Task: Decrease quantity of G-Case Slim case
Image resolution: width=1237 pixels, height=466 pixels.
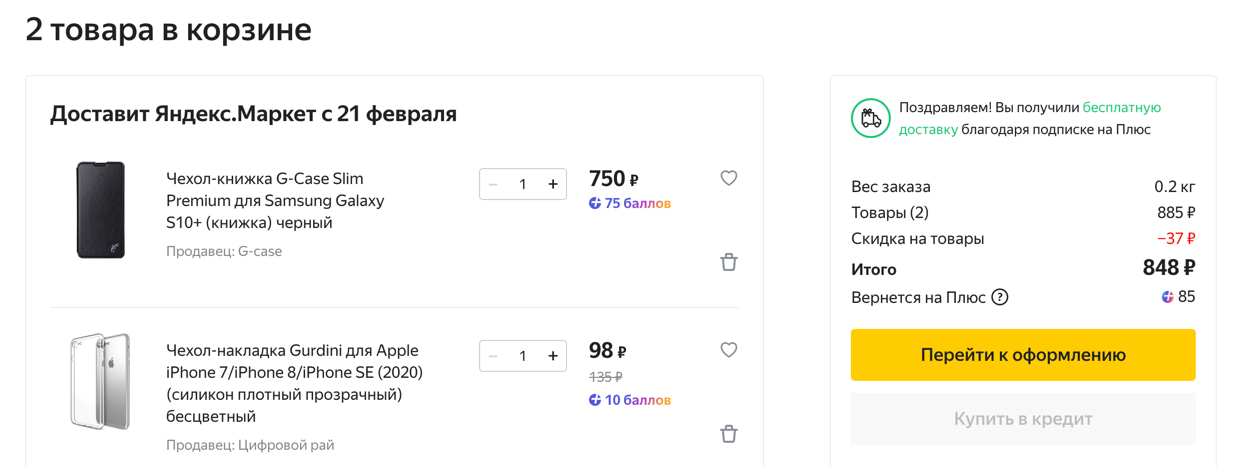Action: pos(493,184)
